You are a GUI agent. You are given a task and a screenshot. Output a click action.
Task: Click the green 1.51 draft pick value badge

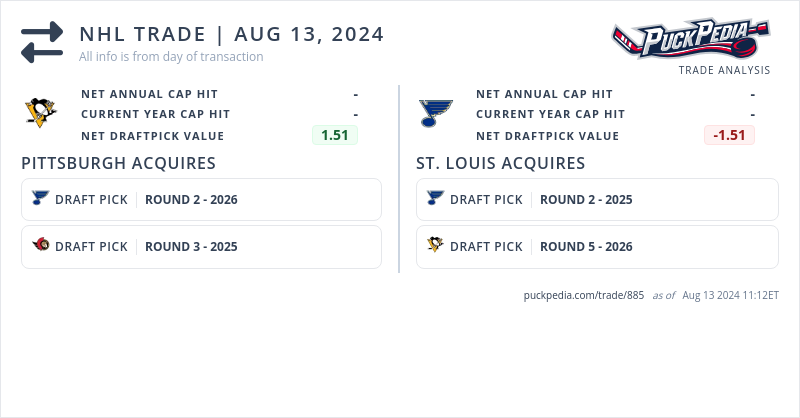click(x=334, y=135)
